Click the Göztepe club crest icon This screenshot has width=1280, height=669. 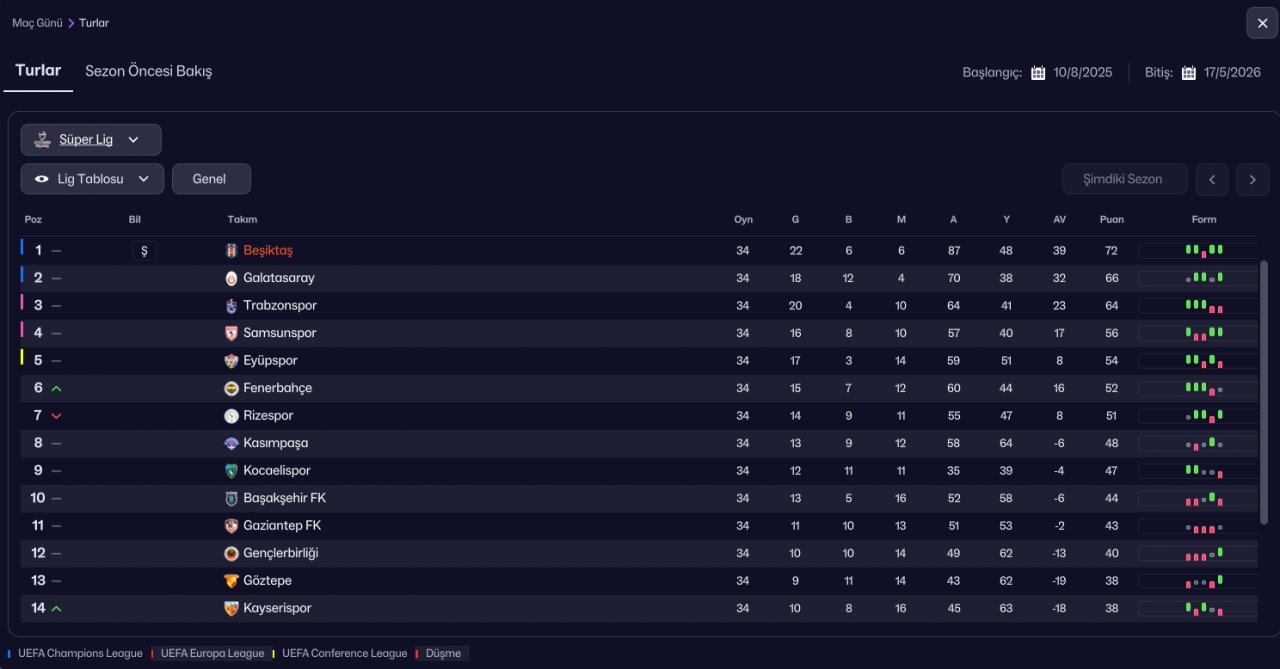tap(232, 581)
